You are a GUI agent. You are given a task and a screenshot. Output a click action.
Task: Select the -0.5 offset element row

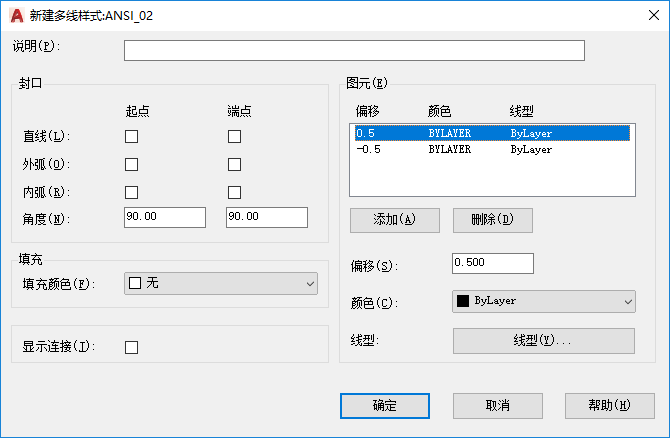click(x=492, y=150)
